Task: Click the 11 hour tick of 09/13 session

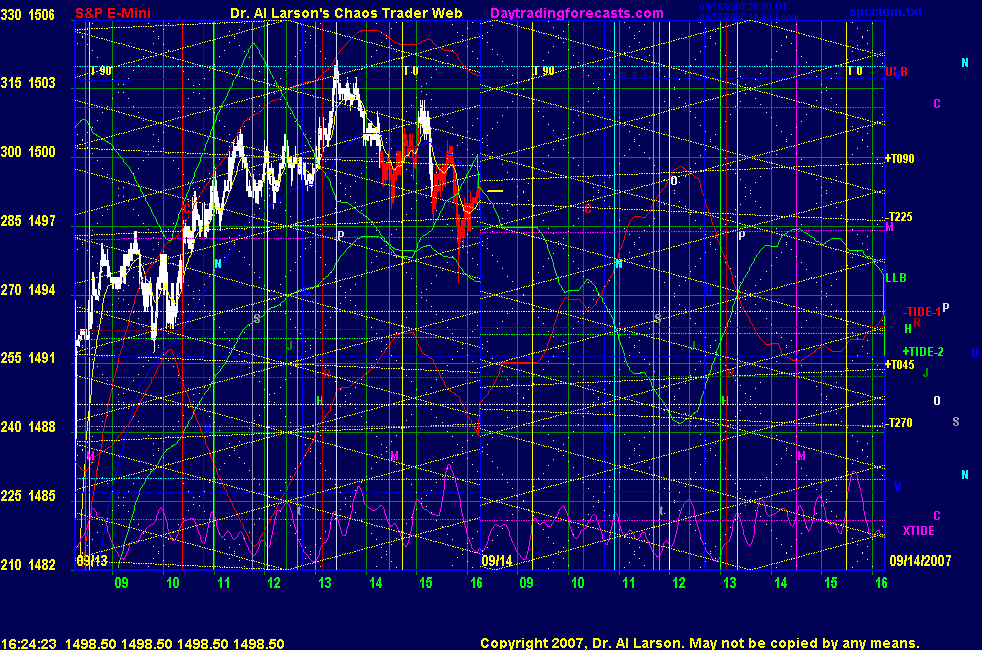Action: click(x=224, y=583)
